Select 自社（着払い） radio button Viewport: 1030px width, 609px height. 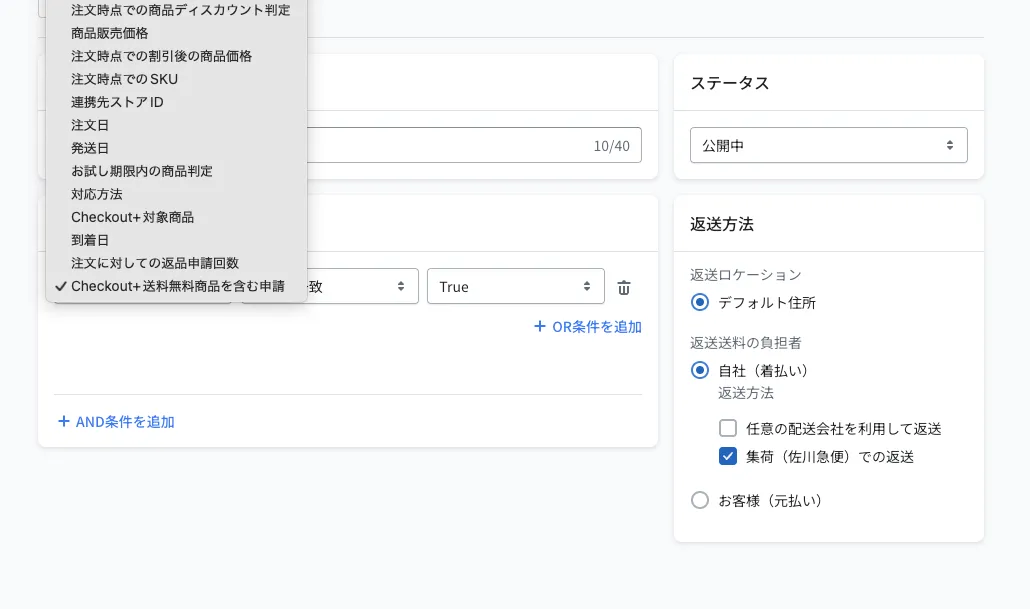[x=700, y=370]
